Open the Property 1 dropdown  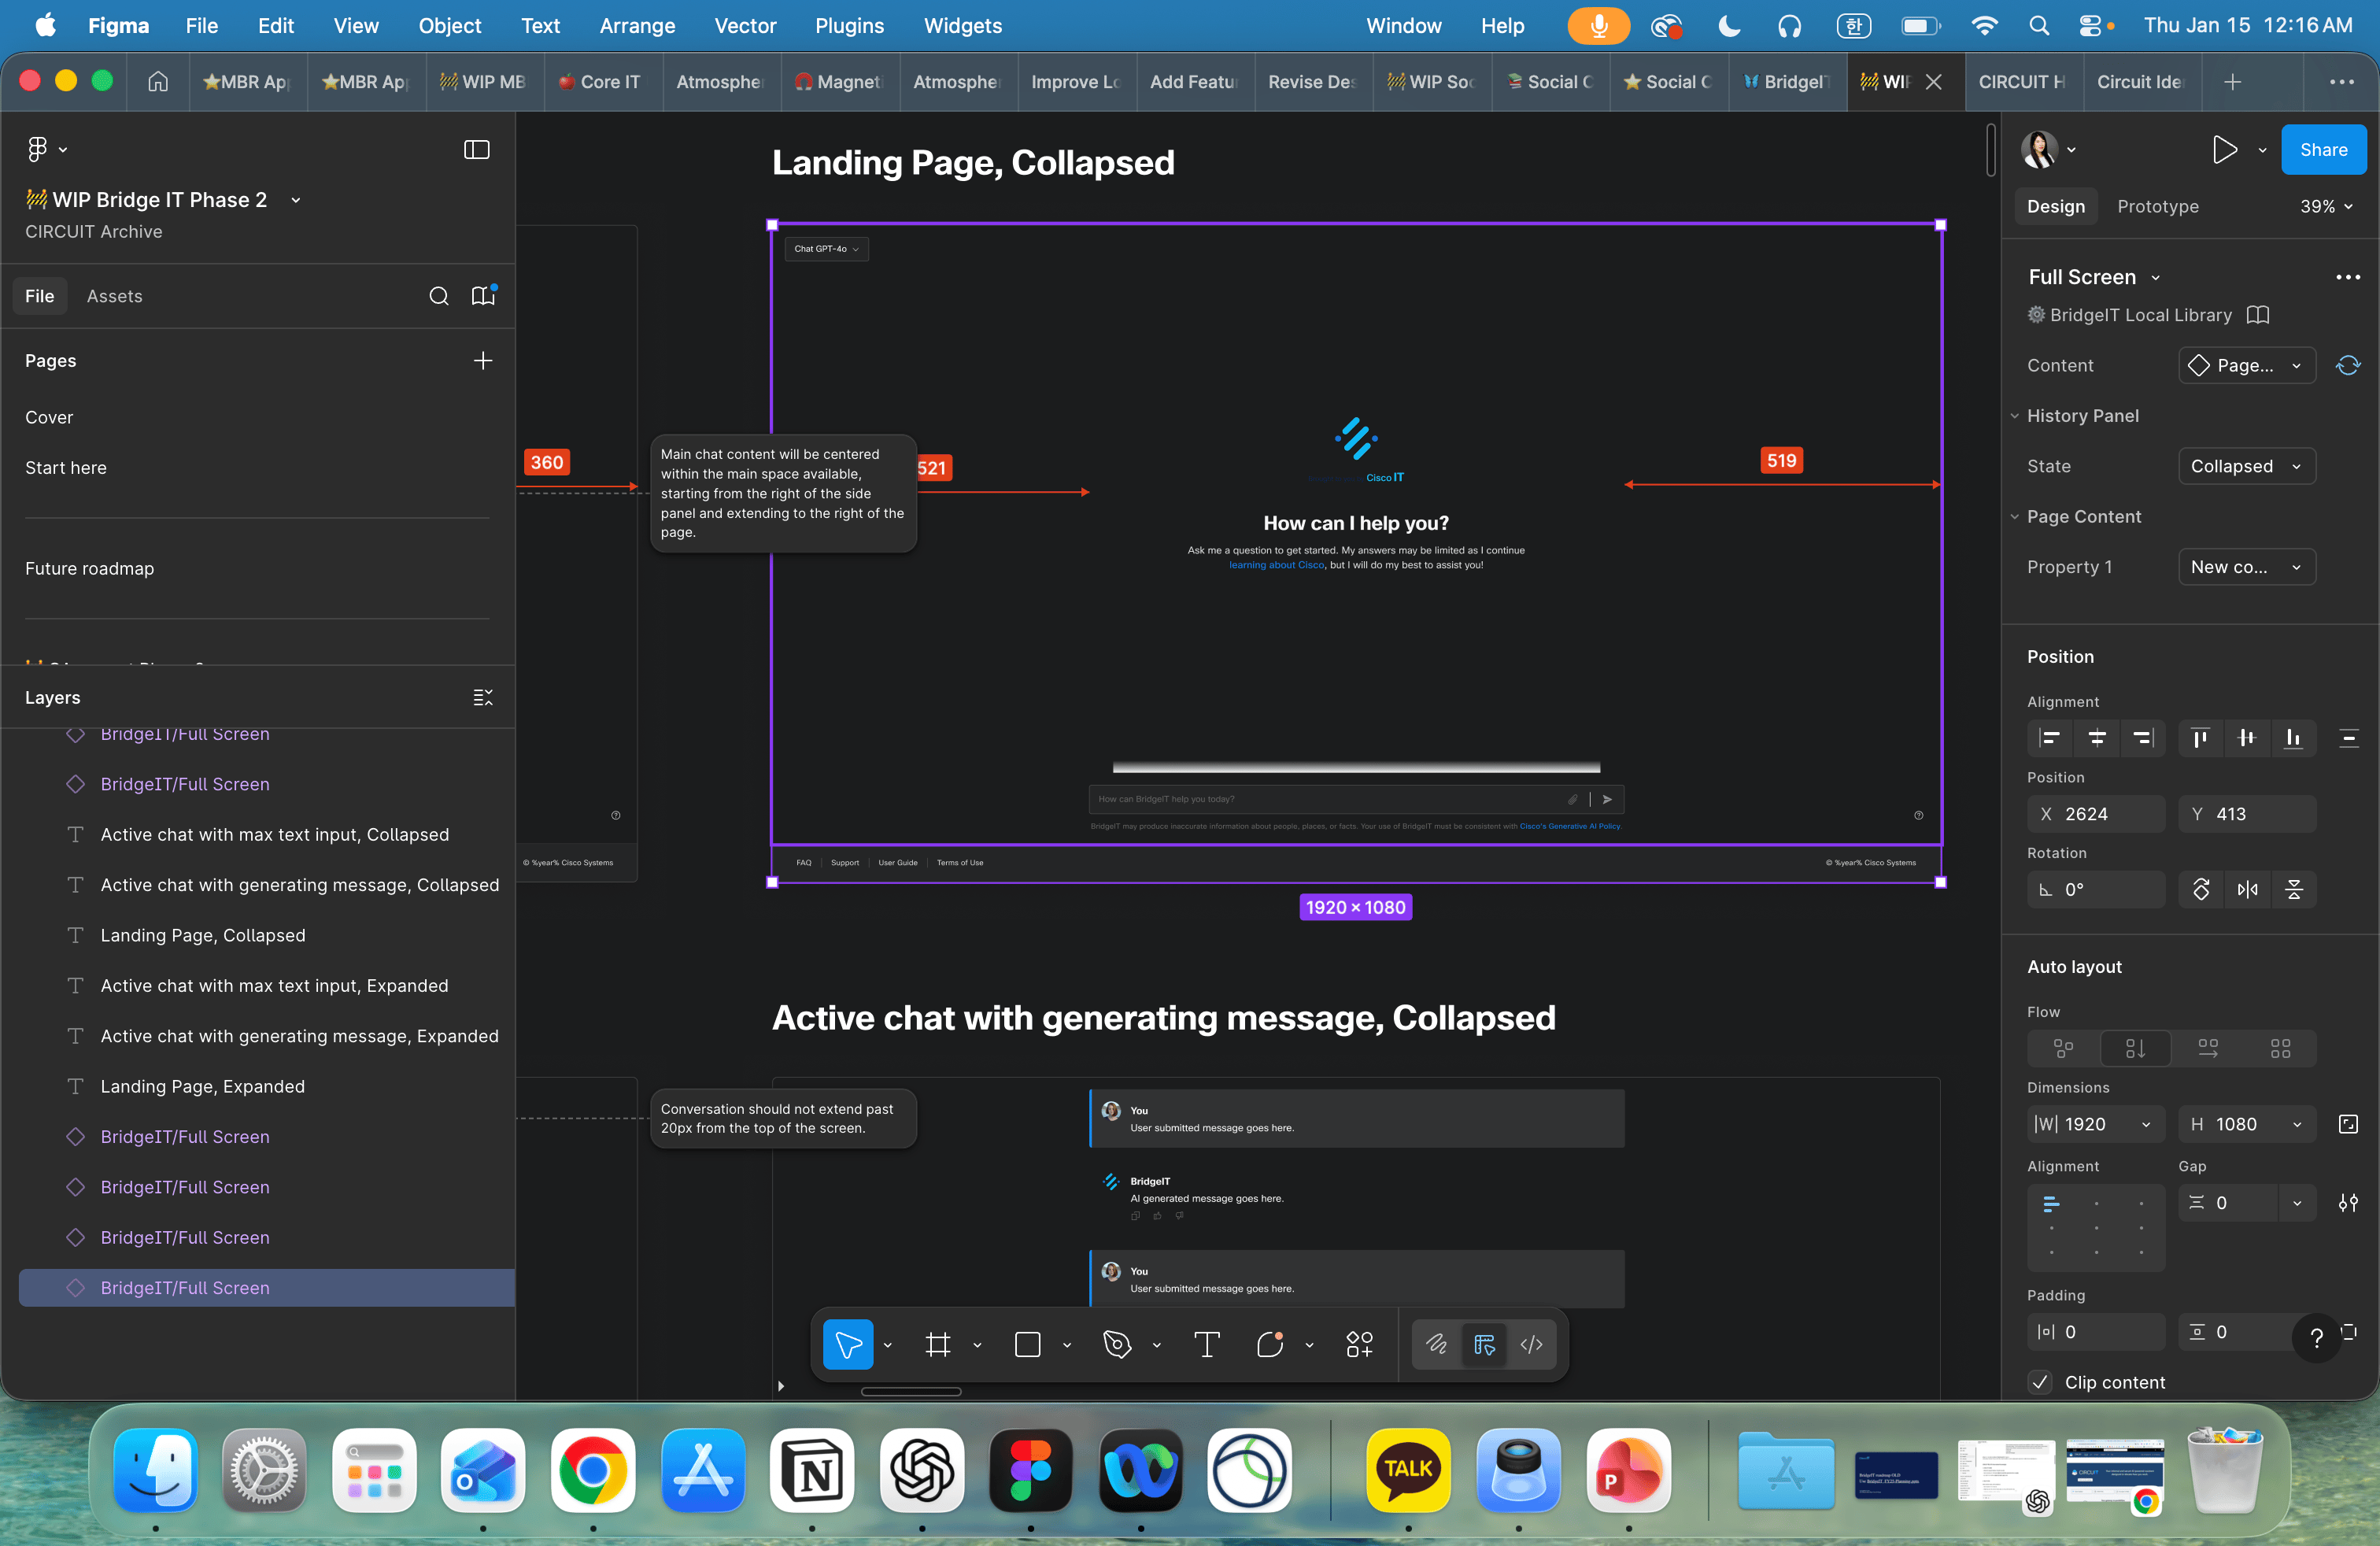[x=2246, y=567]
